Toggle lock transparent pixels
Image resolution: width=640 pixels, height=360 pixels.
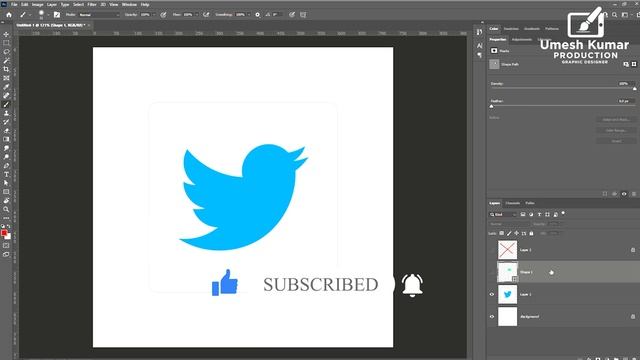tap(502, 233)
